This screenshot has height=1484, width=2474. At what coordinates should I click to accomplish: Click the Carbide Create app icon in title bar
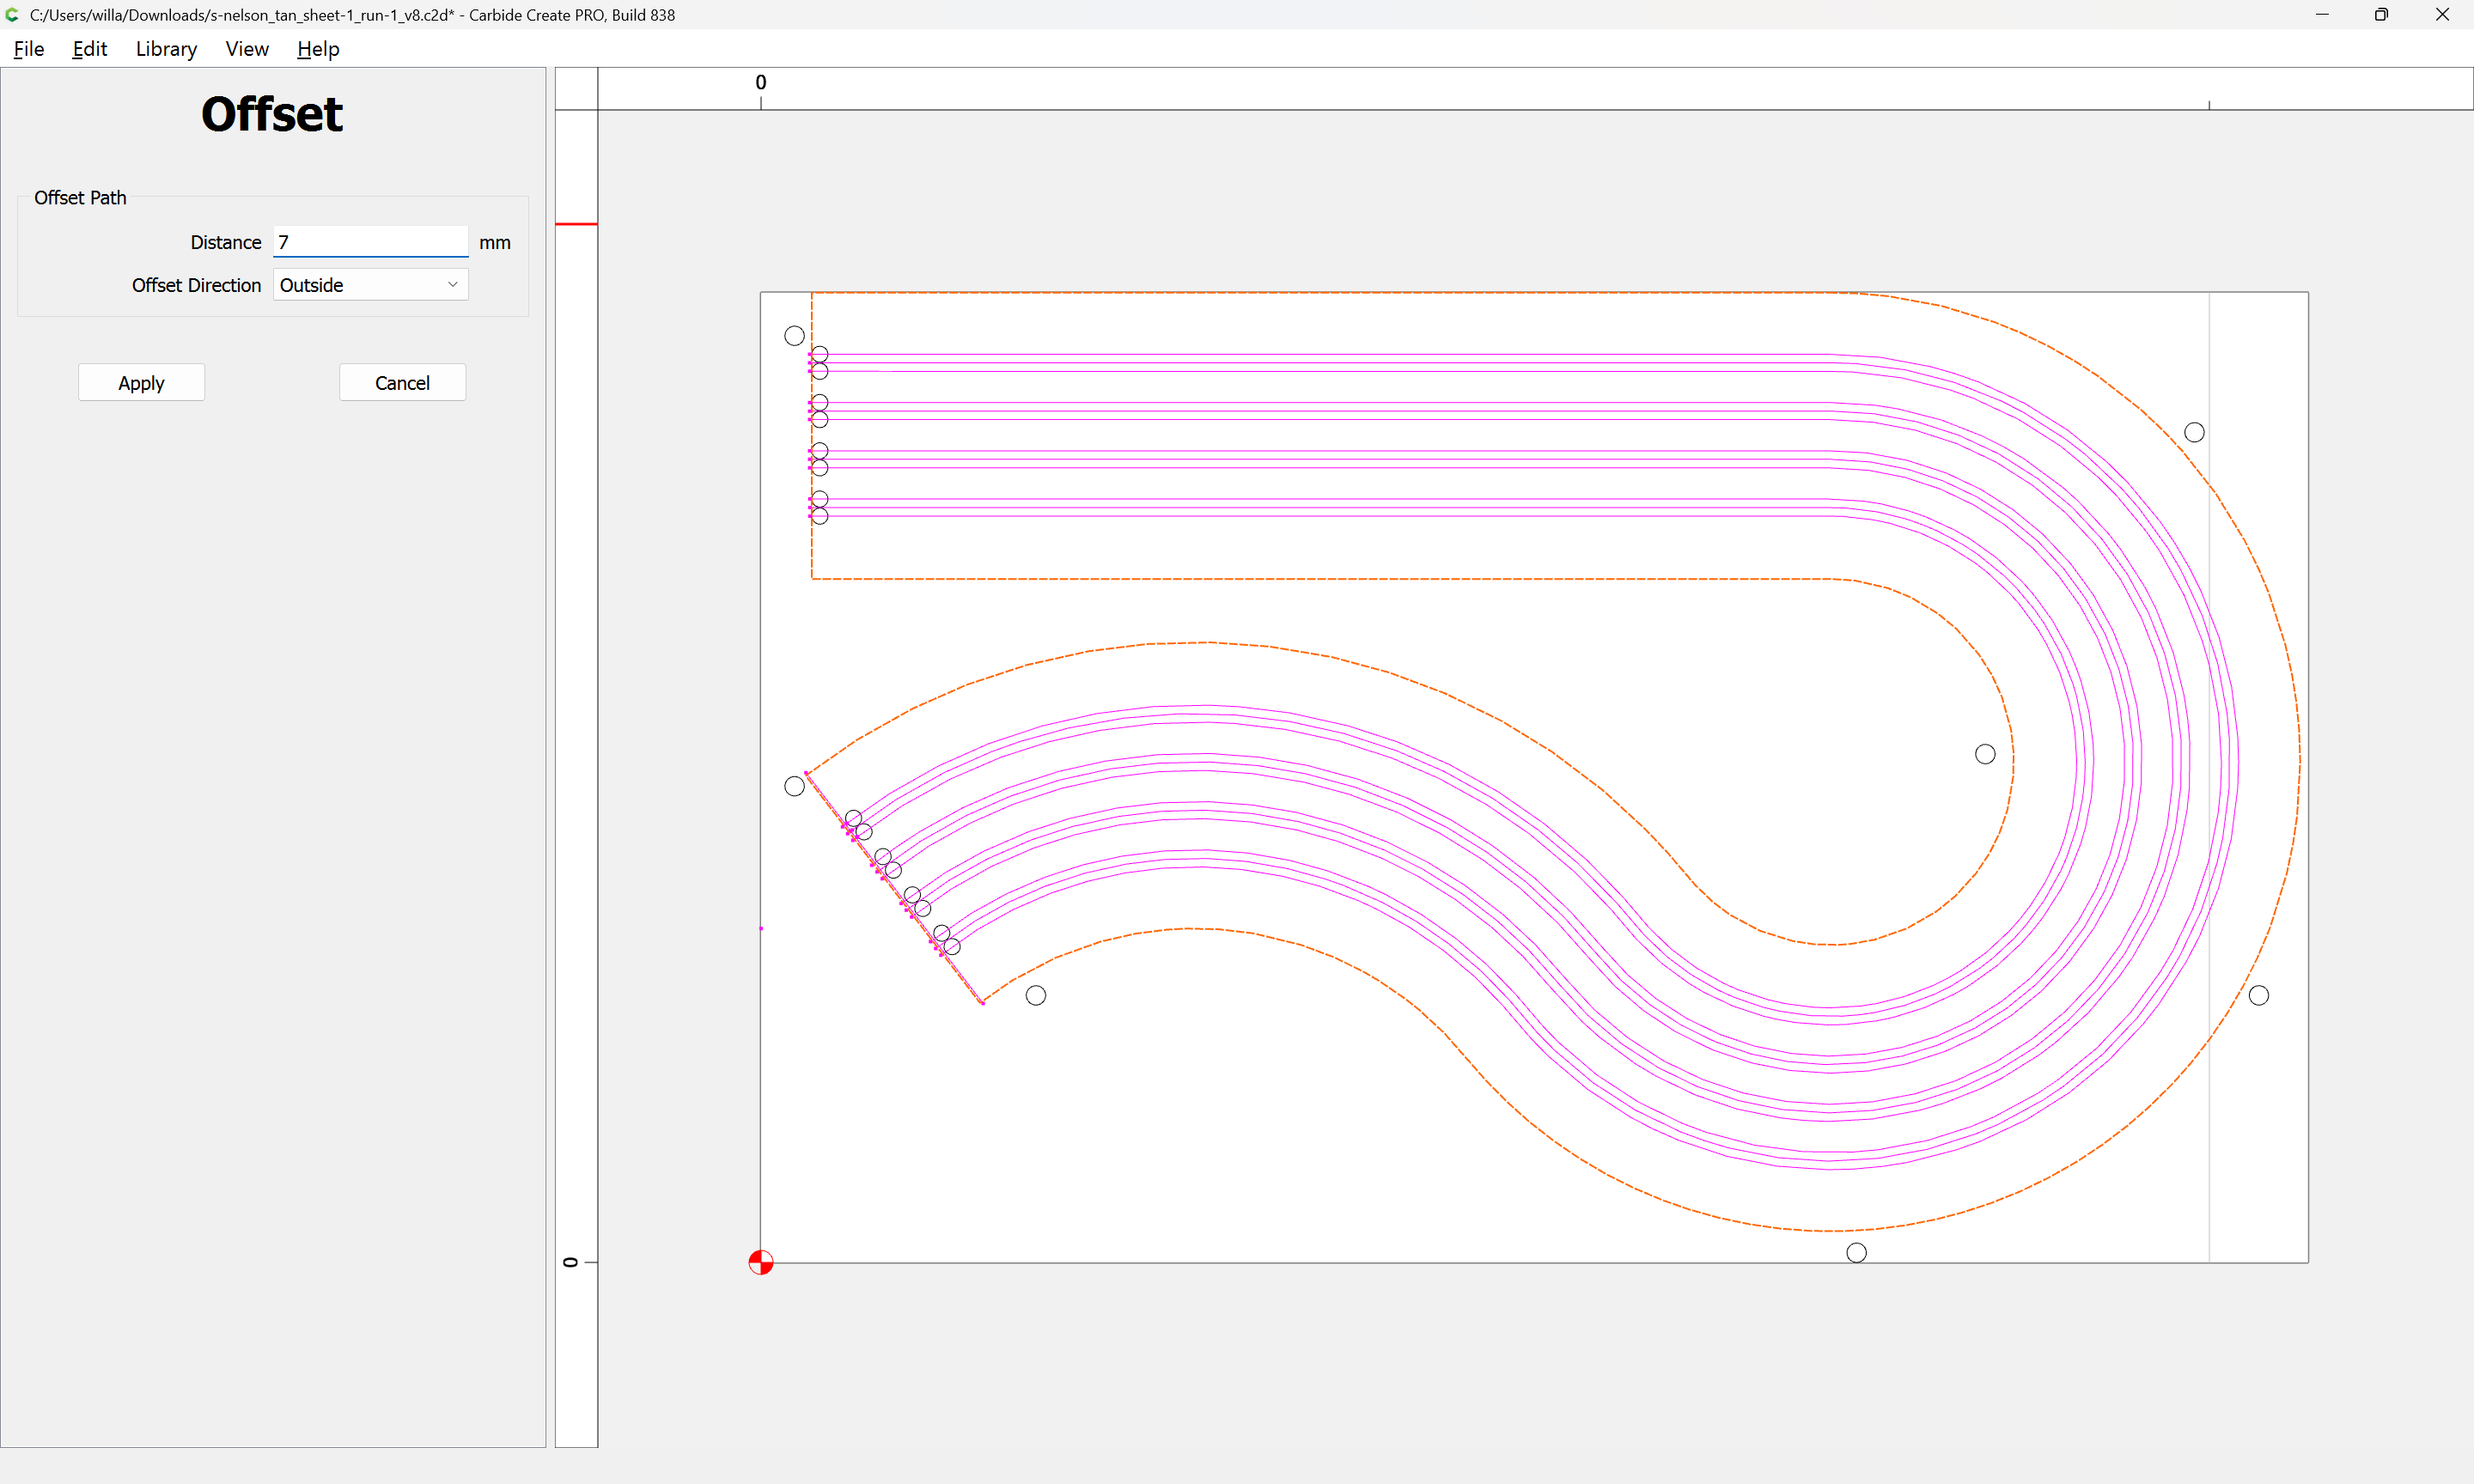point(12,15)
